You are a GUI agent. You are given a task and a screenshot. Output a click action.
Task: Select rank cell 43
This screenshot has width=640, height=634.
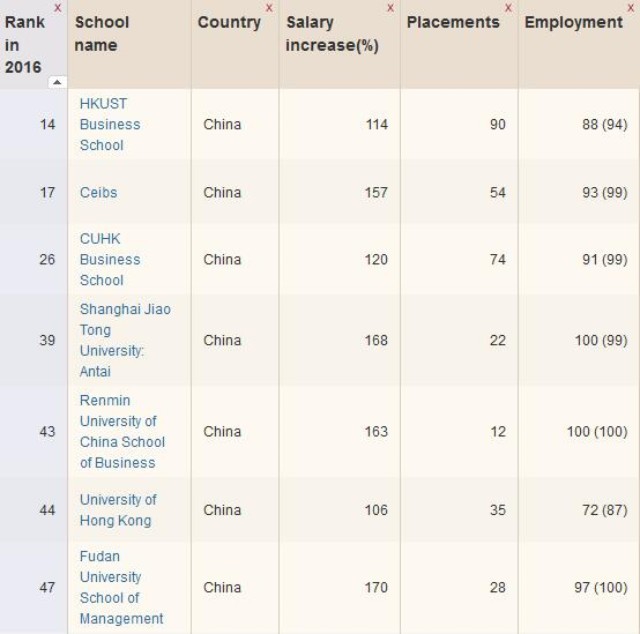tap(47, 432)
